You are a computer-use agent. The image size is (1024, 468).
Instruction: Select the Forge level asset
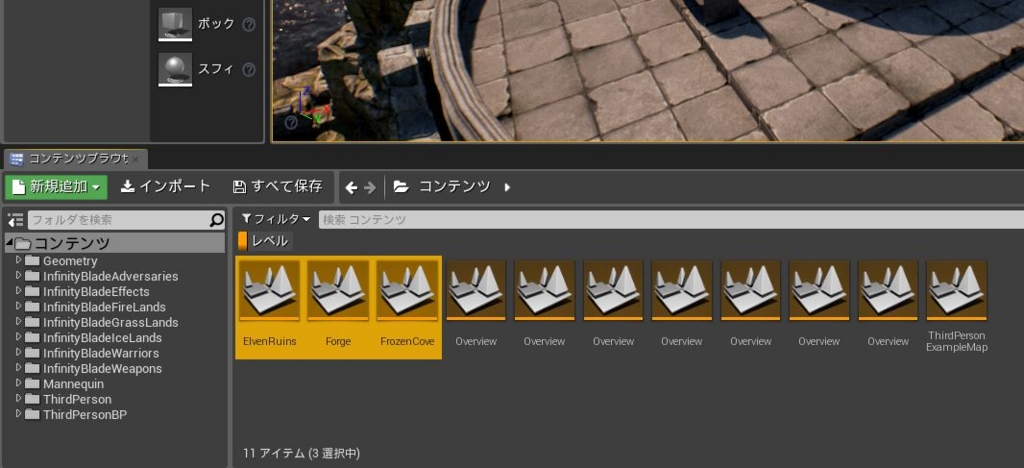tap(338, 307)
